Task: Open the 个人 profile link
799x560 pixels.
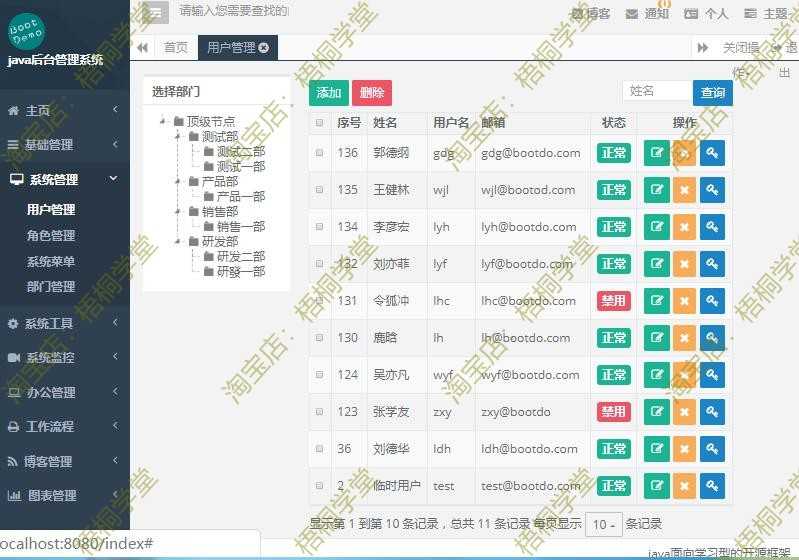Action: 706,14
